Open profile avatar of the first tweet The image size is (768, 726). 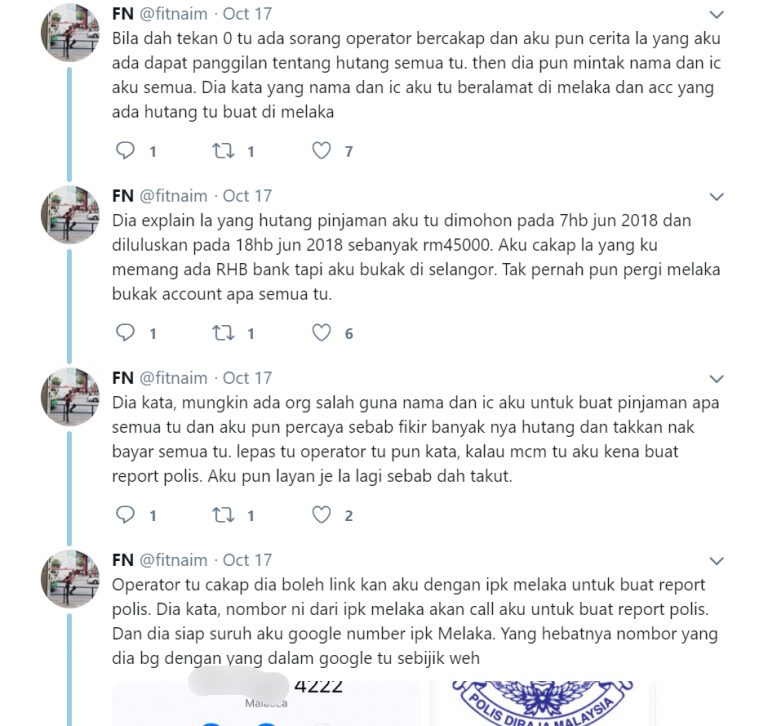coord(70,32)
